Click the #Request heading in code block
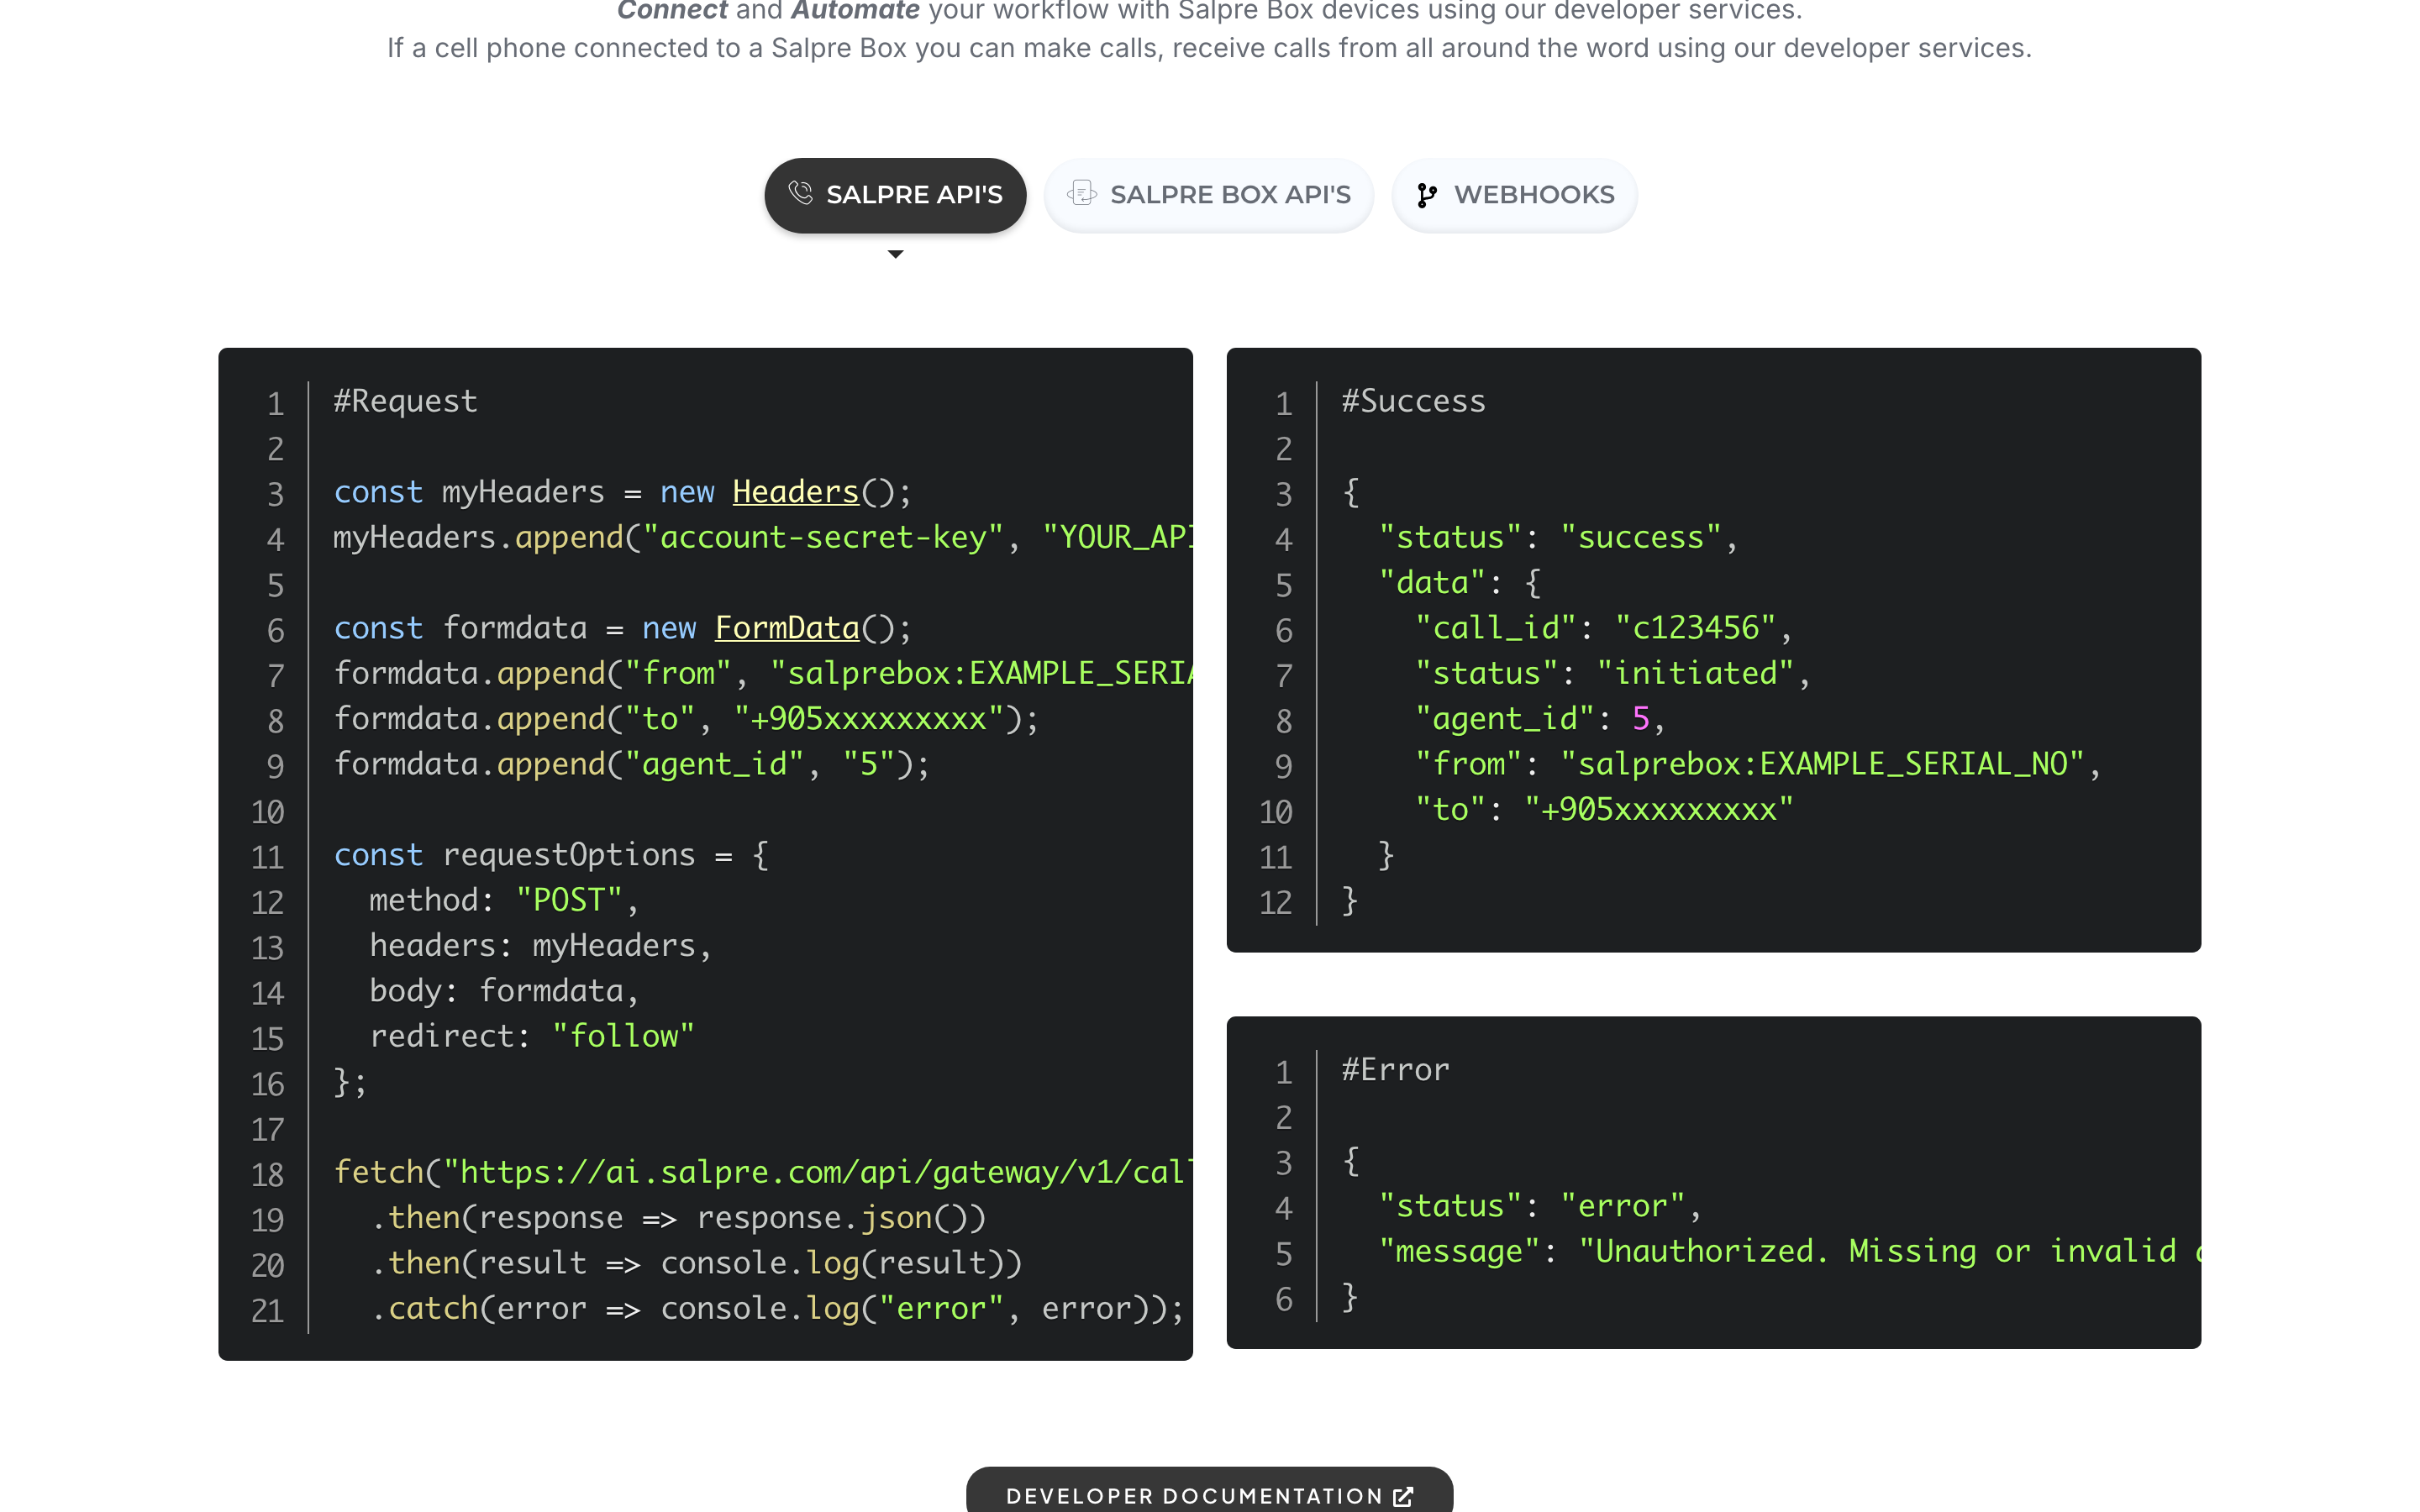The height and width of the screenshot is (1512, 2420). 405,401
